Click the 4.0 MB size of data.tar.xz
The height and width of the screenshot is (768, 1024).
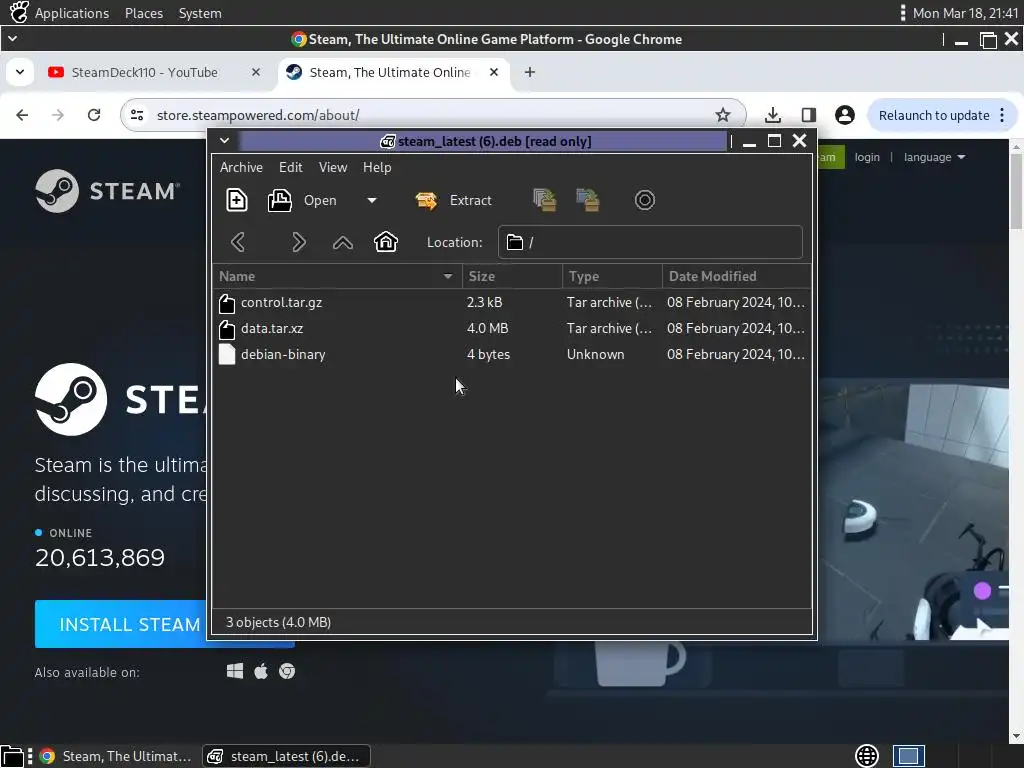tap(487, 328)
